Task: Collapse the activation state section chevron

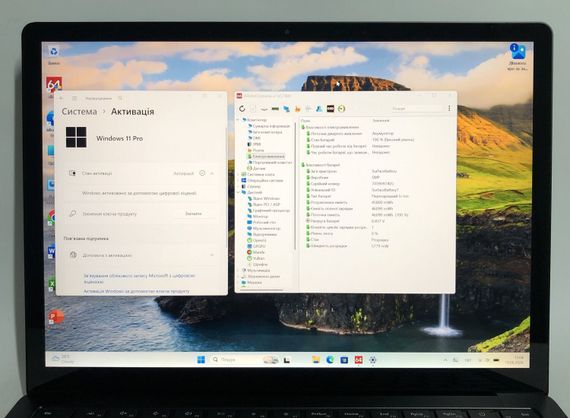Action: tap(212, 173)
